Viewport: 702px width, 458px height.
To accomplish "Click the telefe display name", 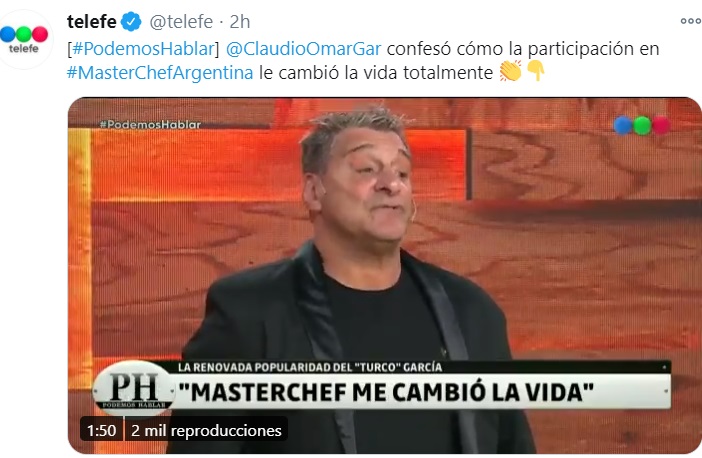I will pos(92,21).
